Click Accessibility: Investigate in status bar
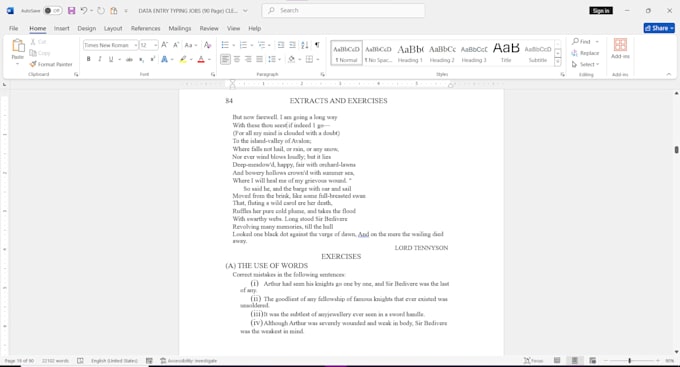The height and width of the screenshot is (367, 680). (189, 360)
